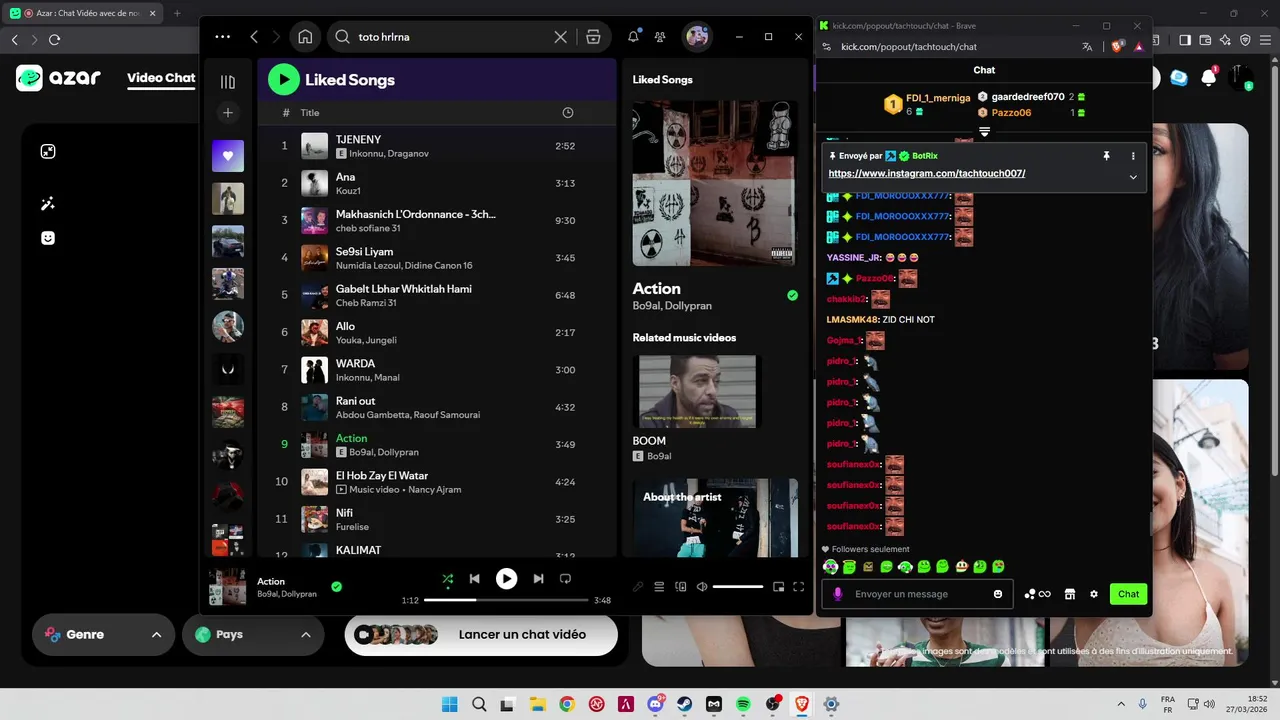
Task: Open Spotify from the Windows taskbar
Action: [743, 704]
